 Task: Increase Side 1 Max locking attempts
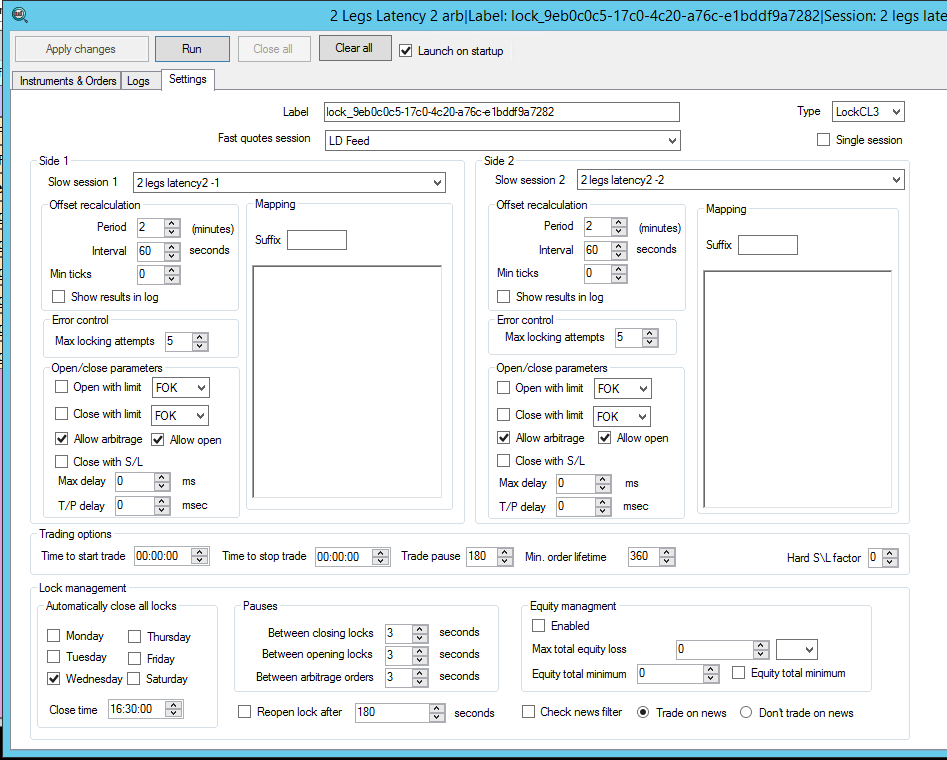[x=200, y=337]
